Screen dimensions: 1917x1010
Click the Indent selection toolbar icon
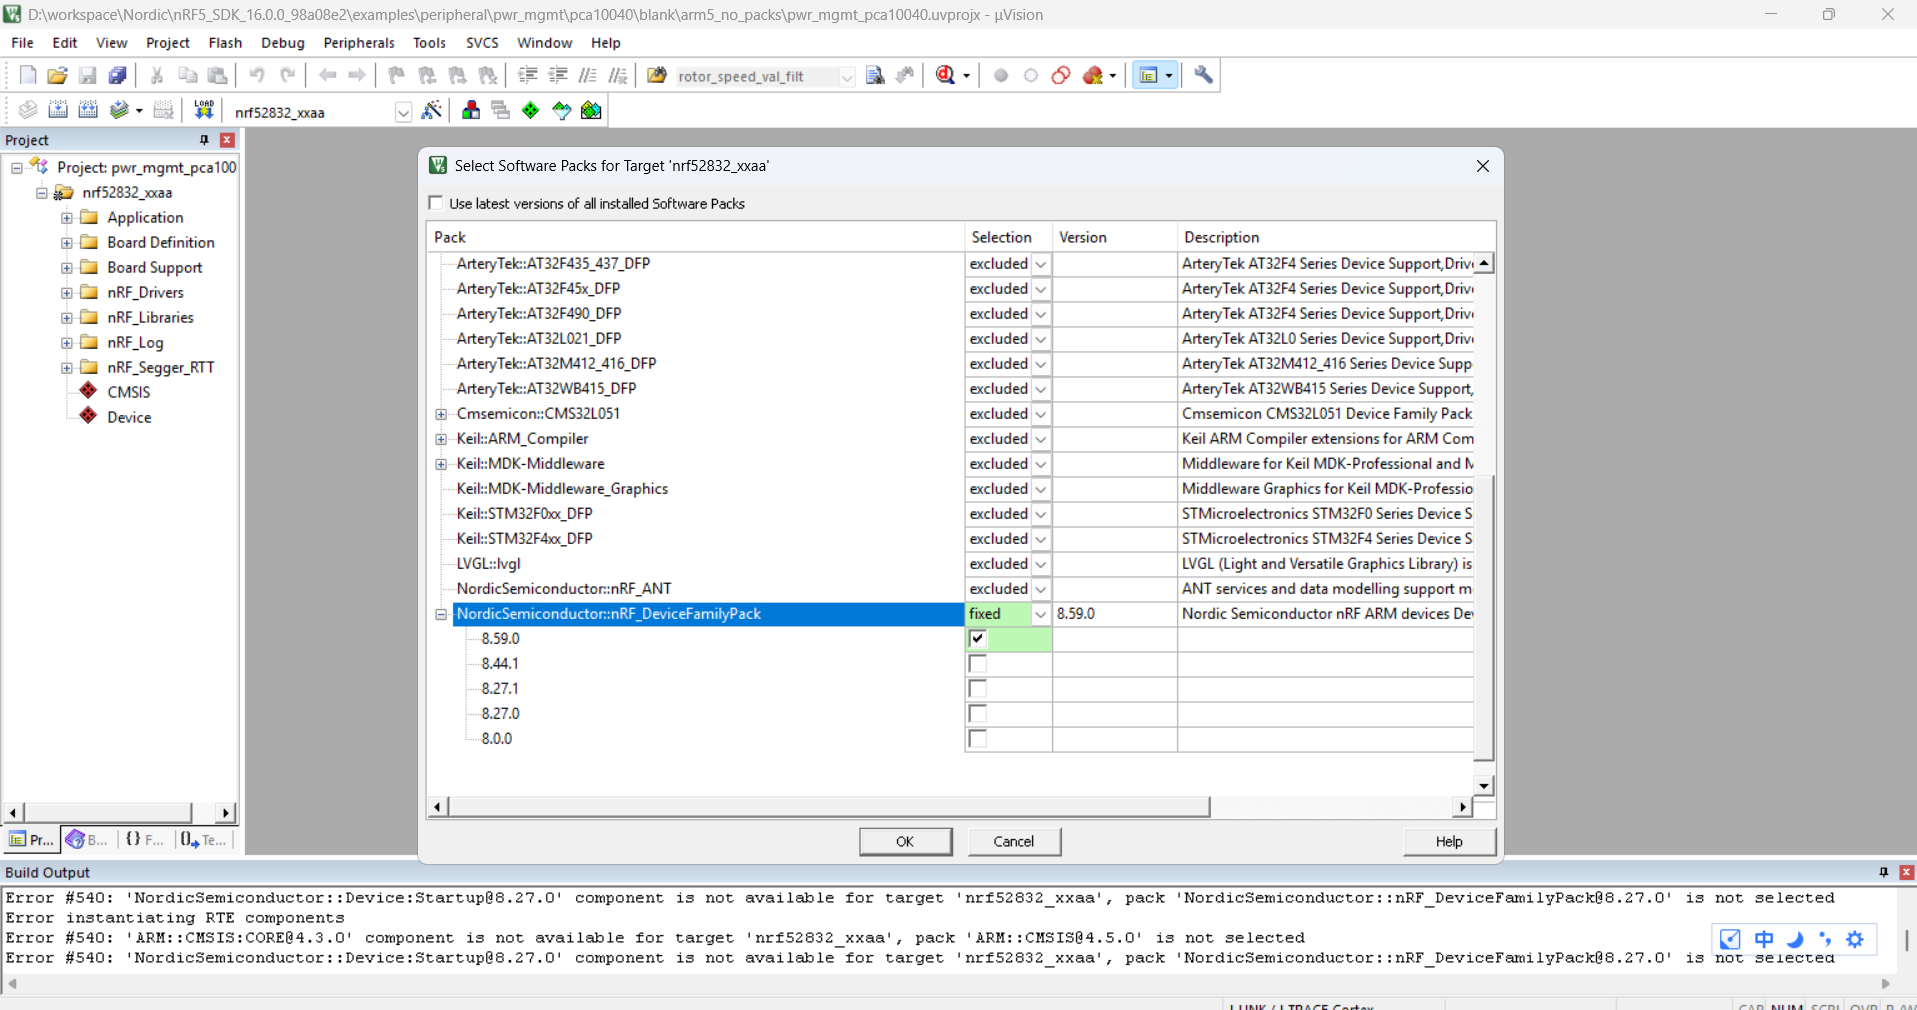(527, 75)
